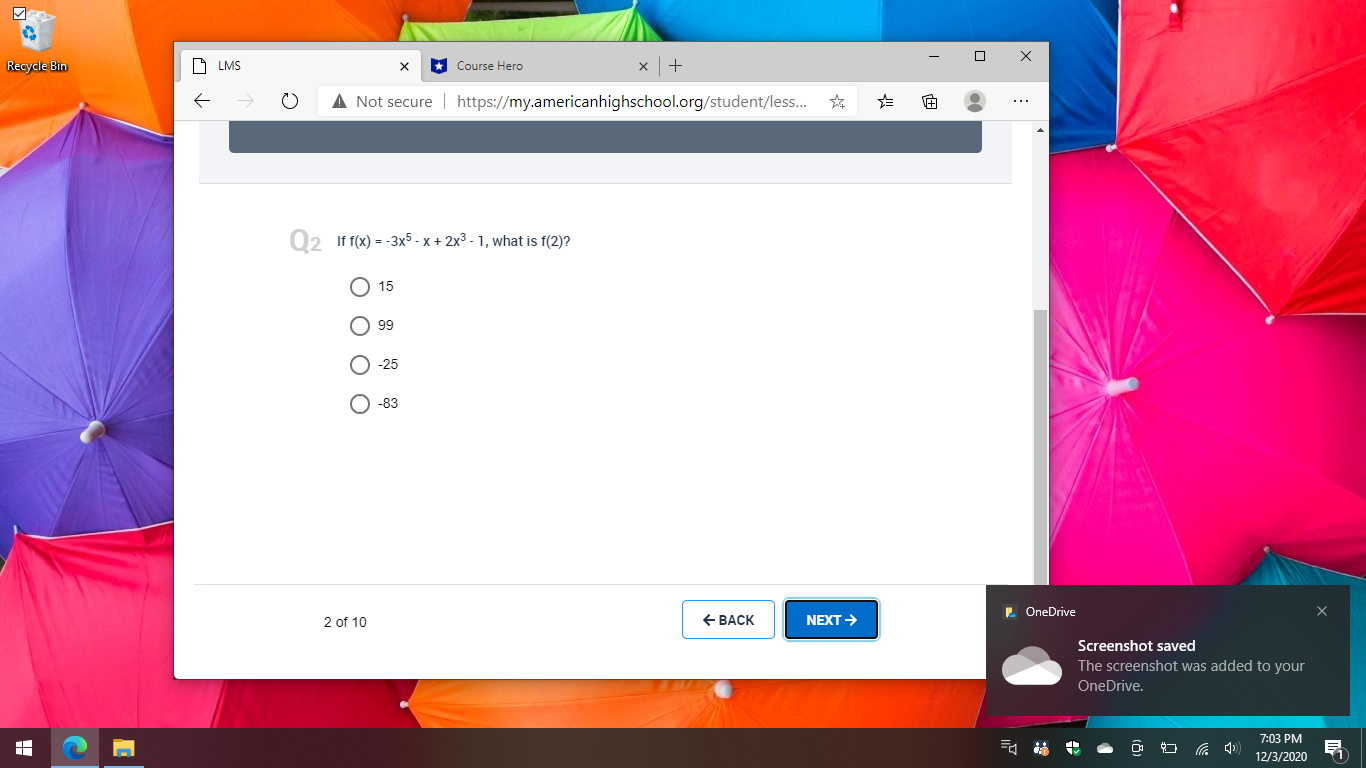
Task: Reload the current page
Action: coord(289,100)
